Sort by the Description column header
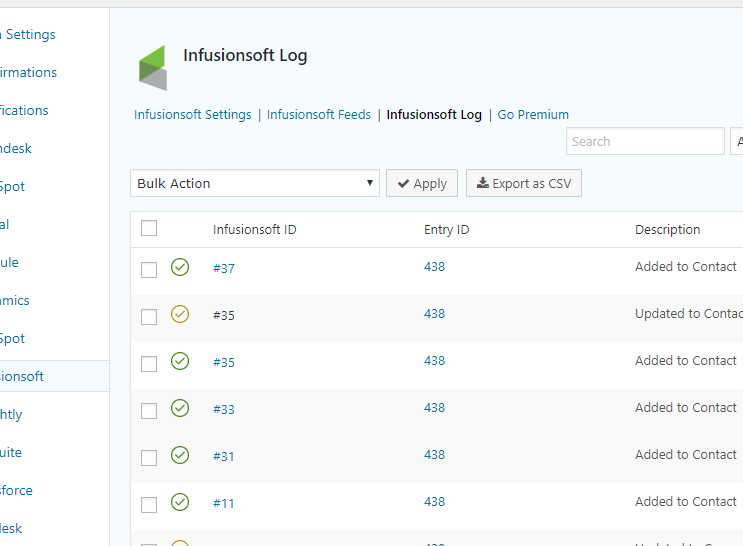 pyautogui.click(x=667, y=229)
